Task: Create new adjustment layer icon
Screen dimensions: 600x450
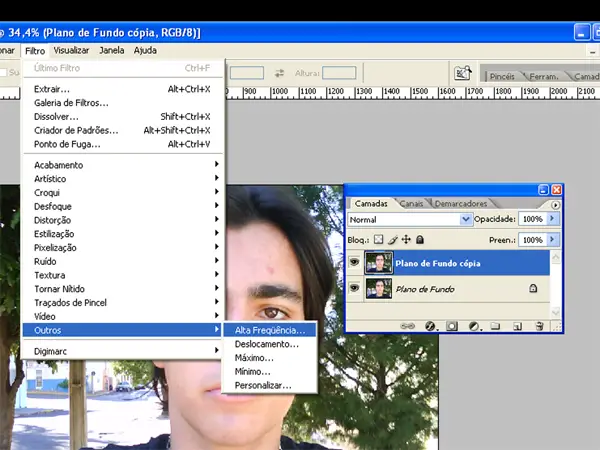Action: (x=473, y=325)
